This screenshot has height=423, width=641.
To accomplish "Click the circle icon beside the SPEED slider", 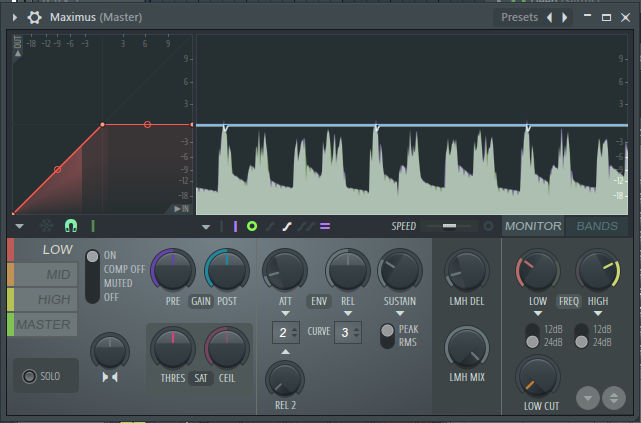I will click(x=488, y=226).
